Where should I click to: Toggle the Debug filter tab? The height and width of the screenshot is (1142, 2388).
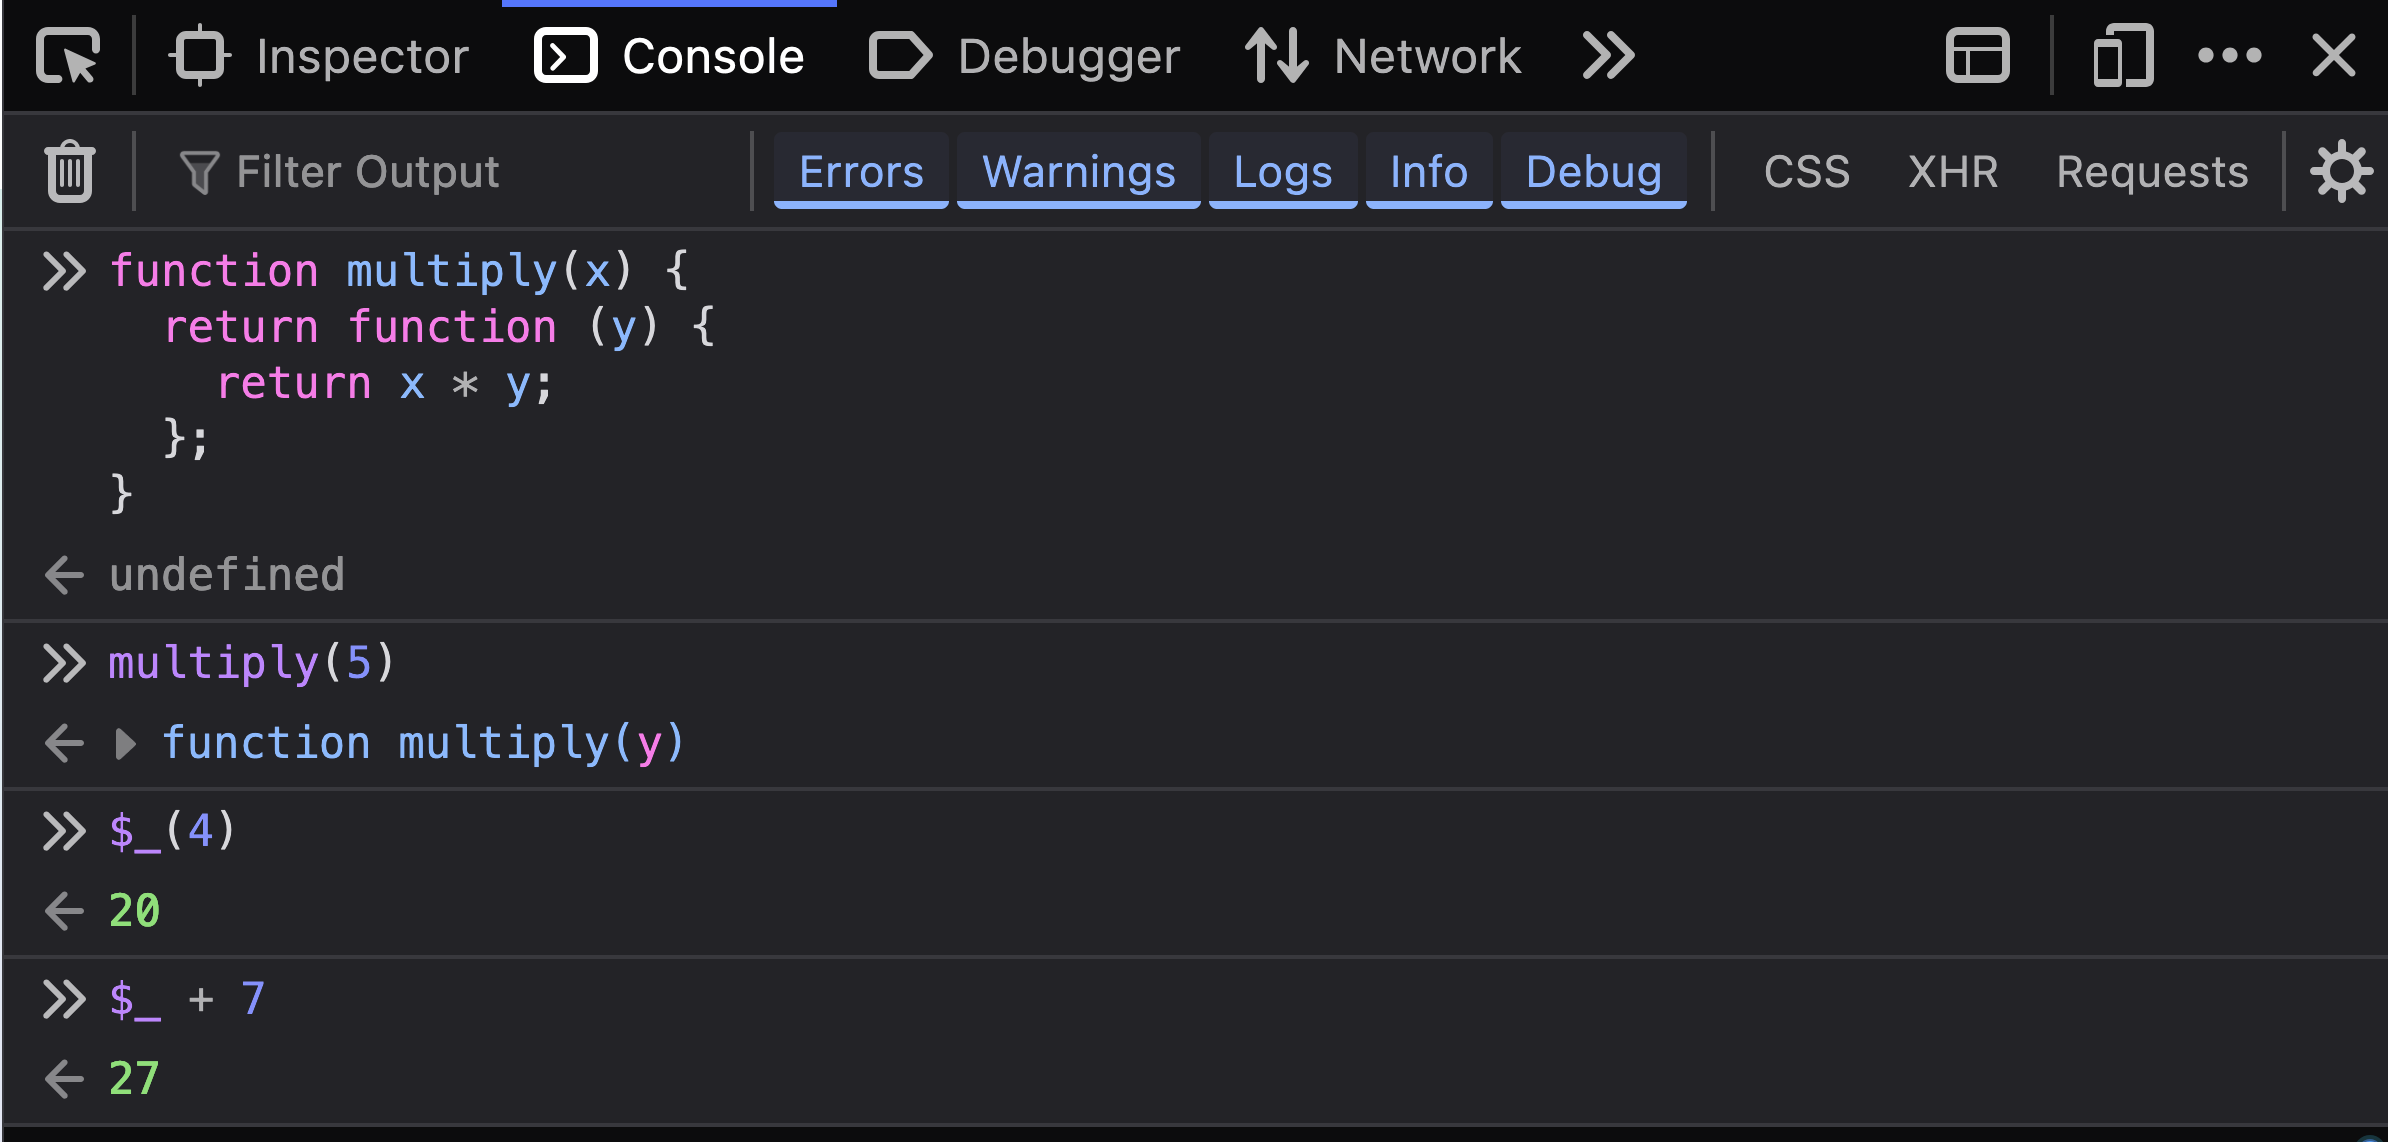coord(1591,169)
